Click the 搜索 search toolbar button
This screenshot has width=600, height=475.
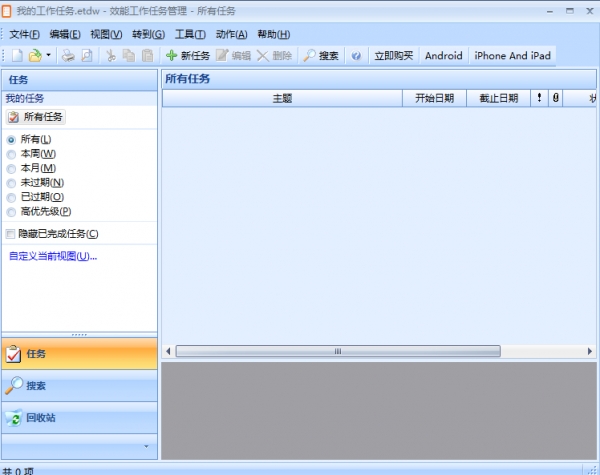click(x=321, y=56)
